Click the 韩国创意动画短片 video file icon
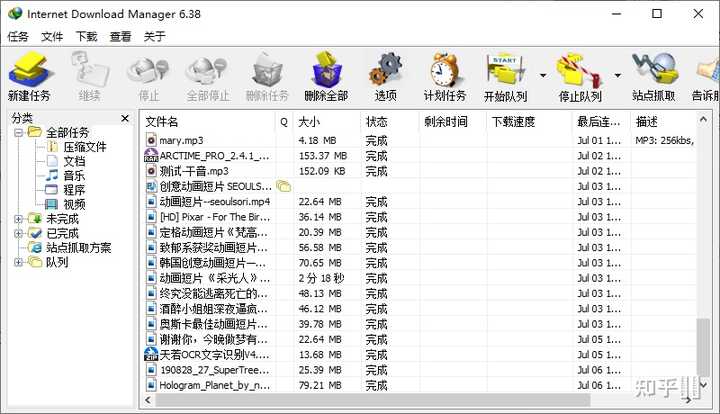Screen dimensions: 720x414 [151, 263]
